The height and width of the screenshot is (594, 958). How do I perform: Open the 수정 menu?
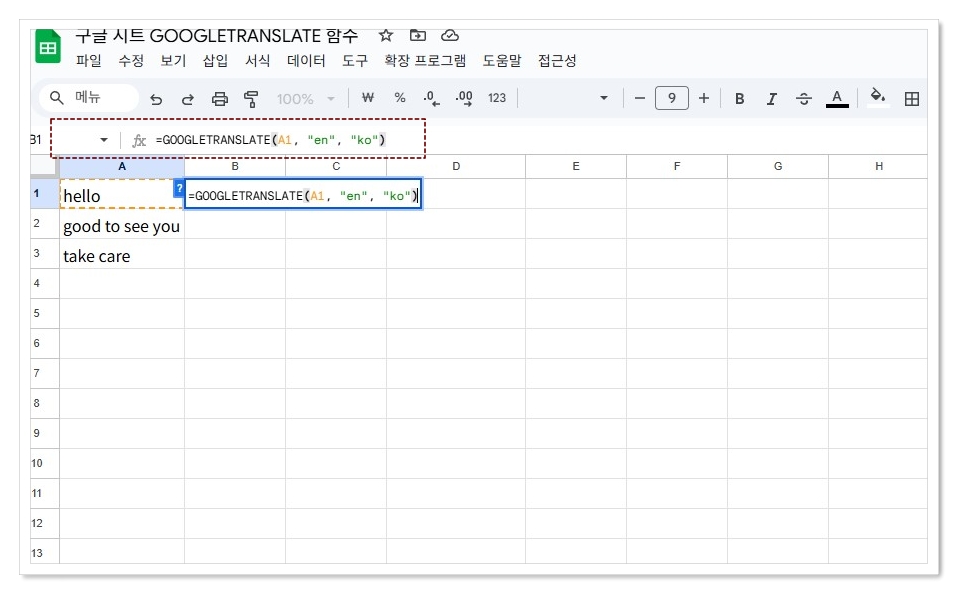coord(131,60)
